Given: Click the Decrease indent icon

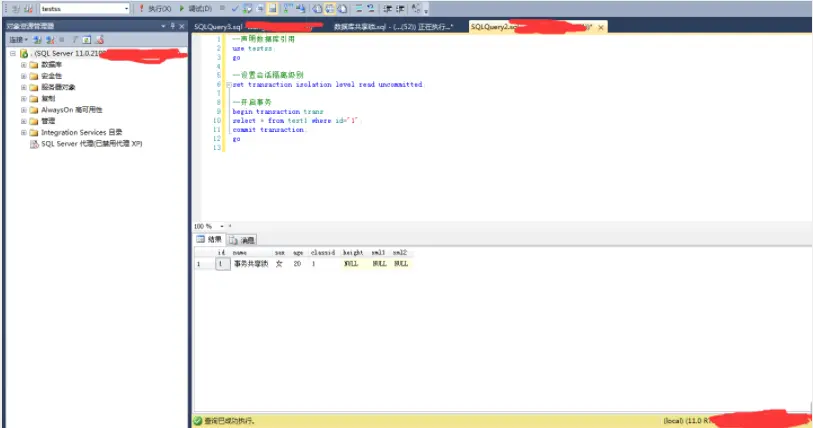Looking at the screenshot, I should (x=387, y=9).
